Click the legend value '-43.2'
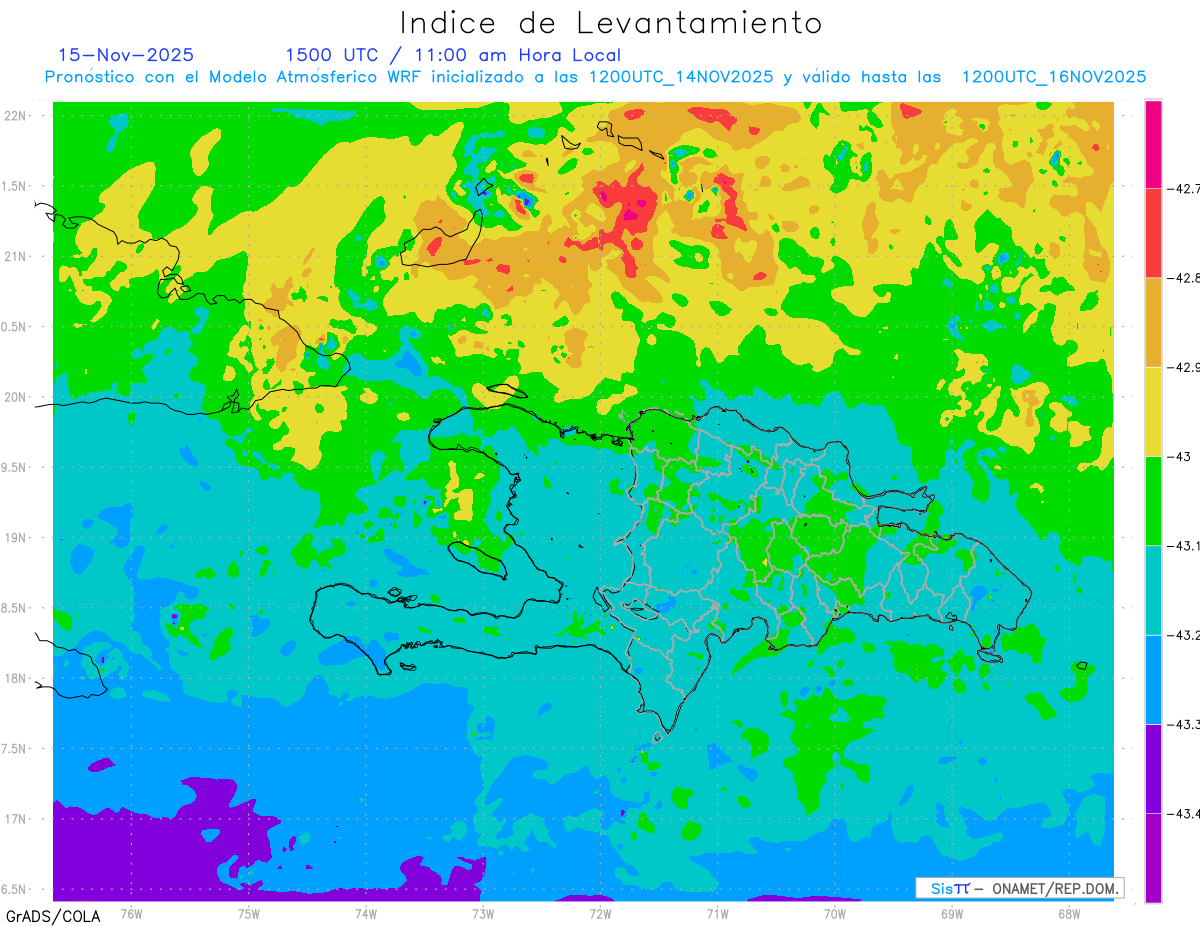Viewport: 1200px width, 927px height. pyautogui.click(x=1184, y=635)
